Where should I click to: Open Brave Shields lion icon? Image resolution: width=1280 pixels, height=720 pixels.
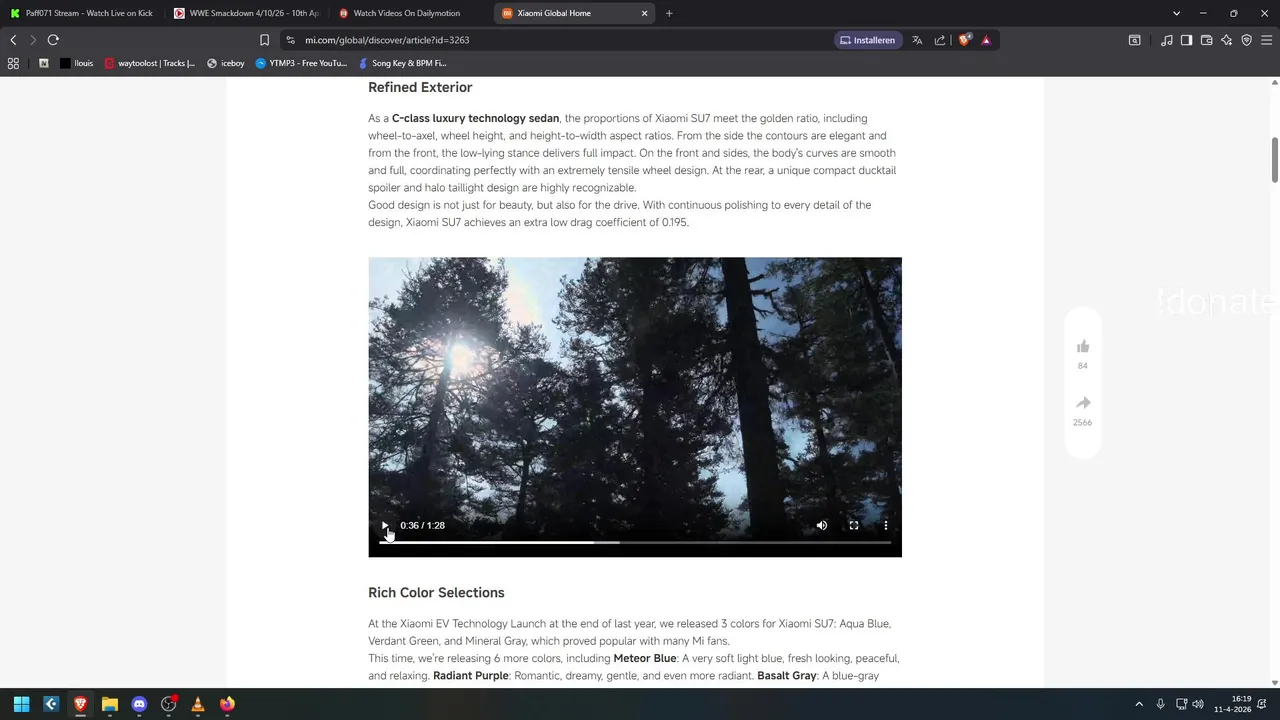click(x=964, y=40)
